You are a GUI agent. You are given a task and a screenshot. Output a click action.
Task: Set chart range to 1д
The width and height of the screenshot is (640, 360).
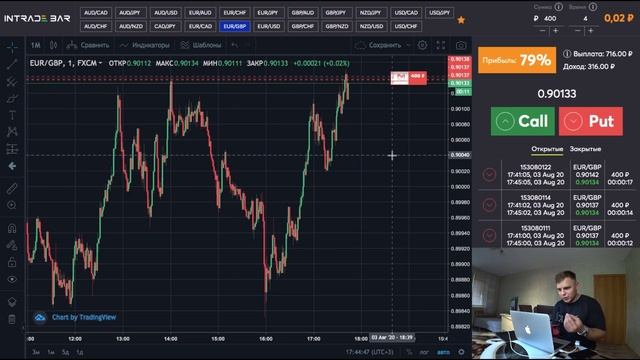[80, 352]
